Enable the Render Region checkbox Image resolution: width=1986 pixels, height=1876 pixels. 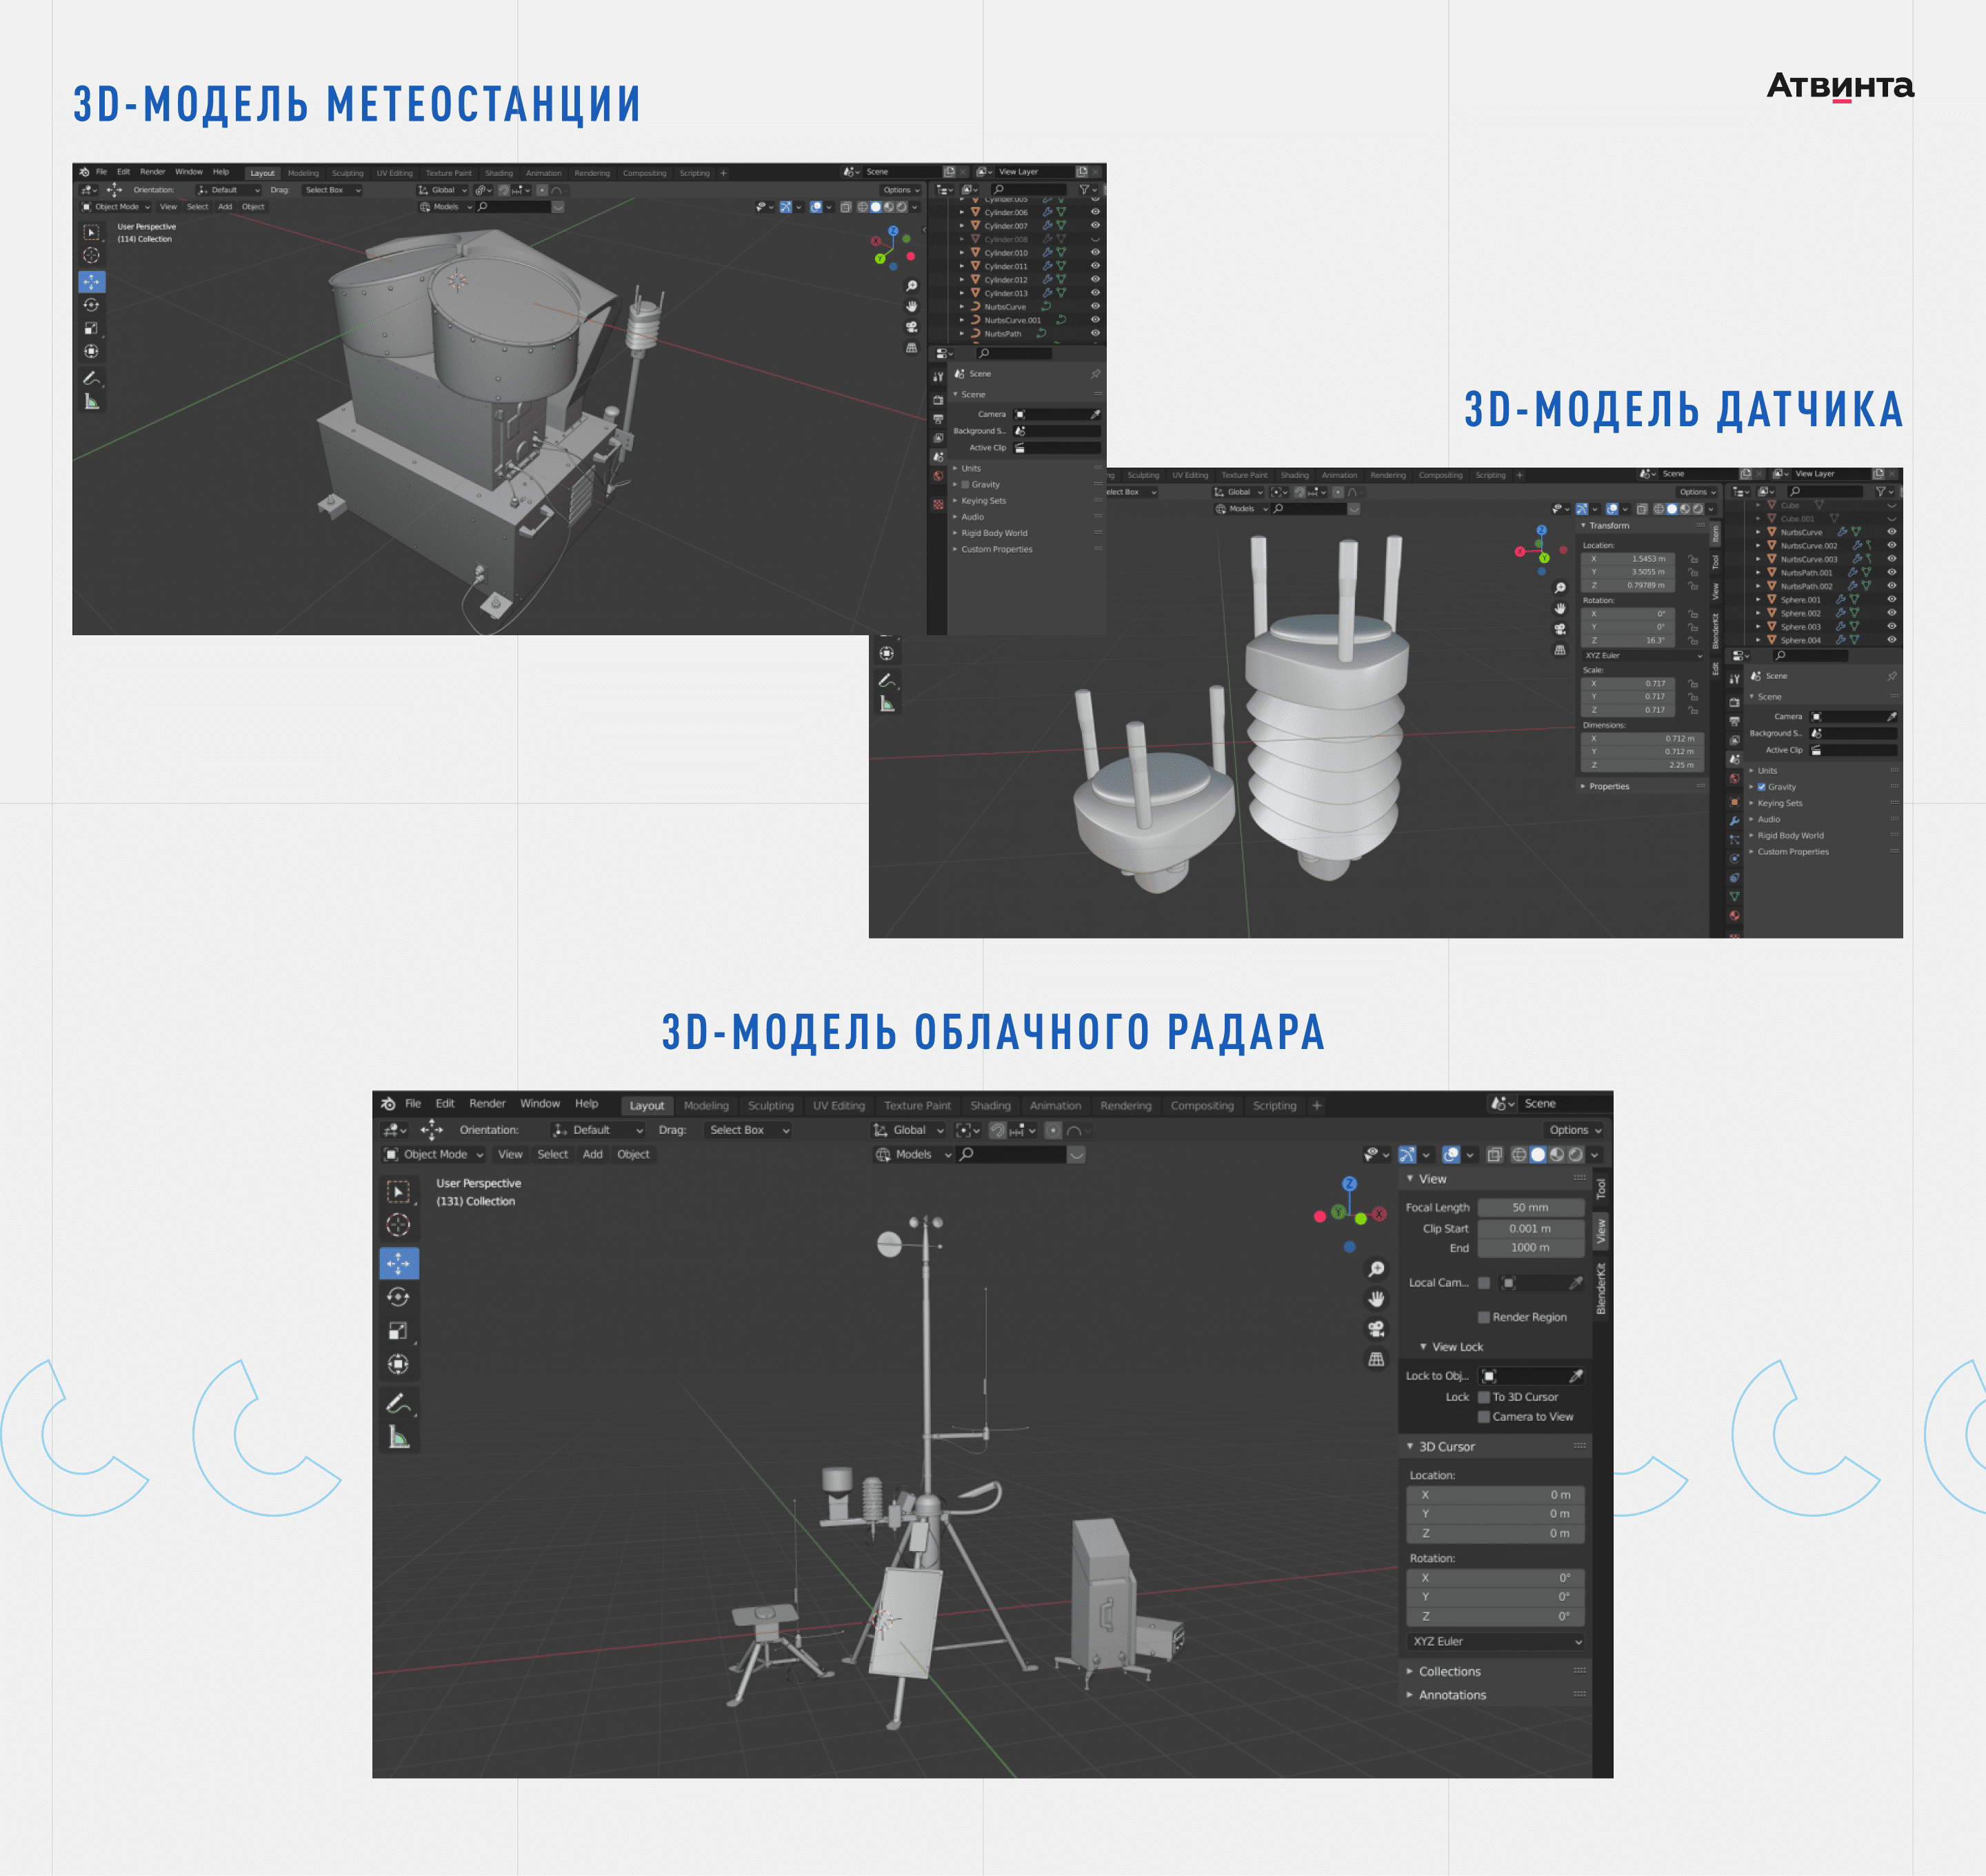(x=1484, y=1317)
